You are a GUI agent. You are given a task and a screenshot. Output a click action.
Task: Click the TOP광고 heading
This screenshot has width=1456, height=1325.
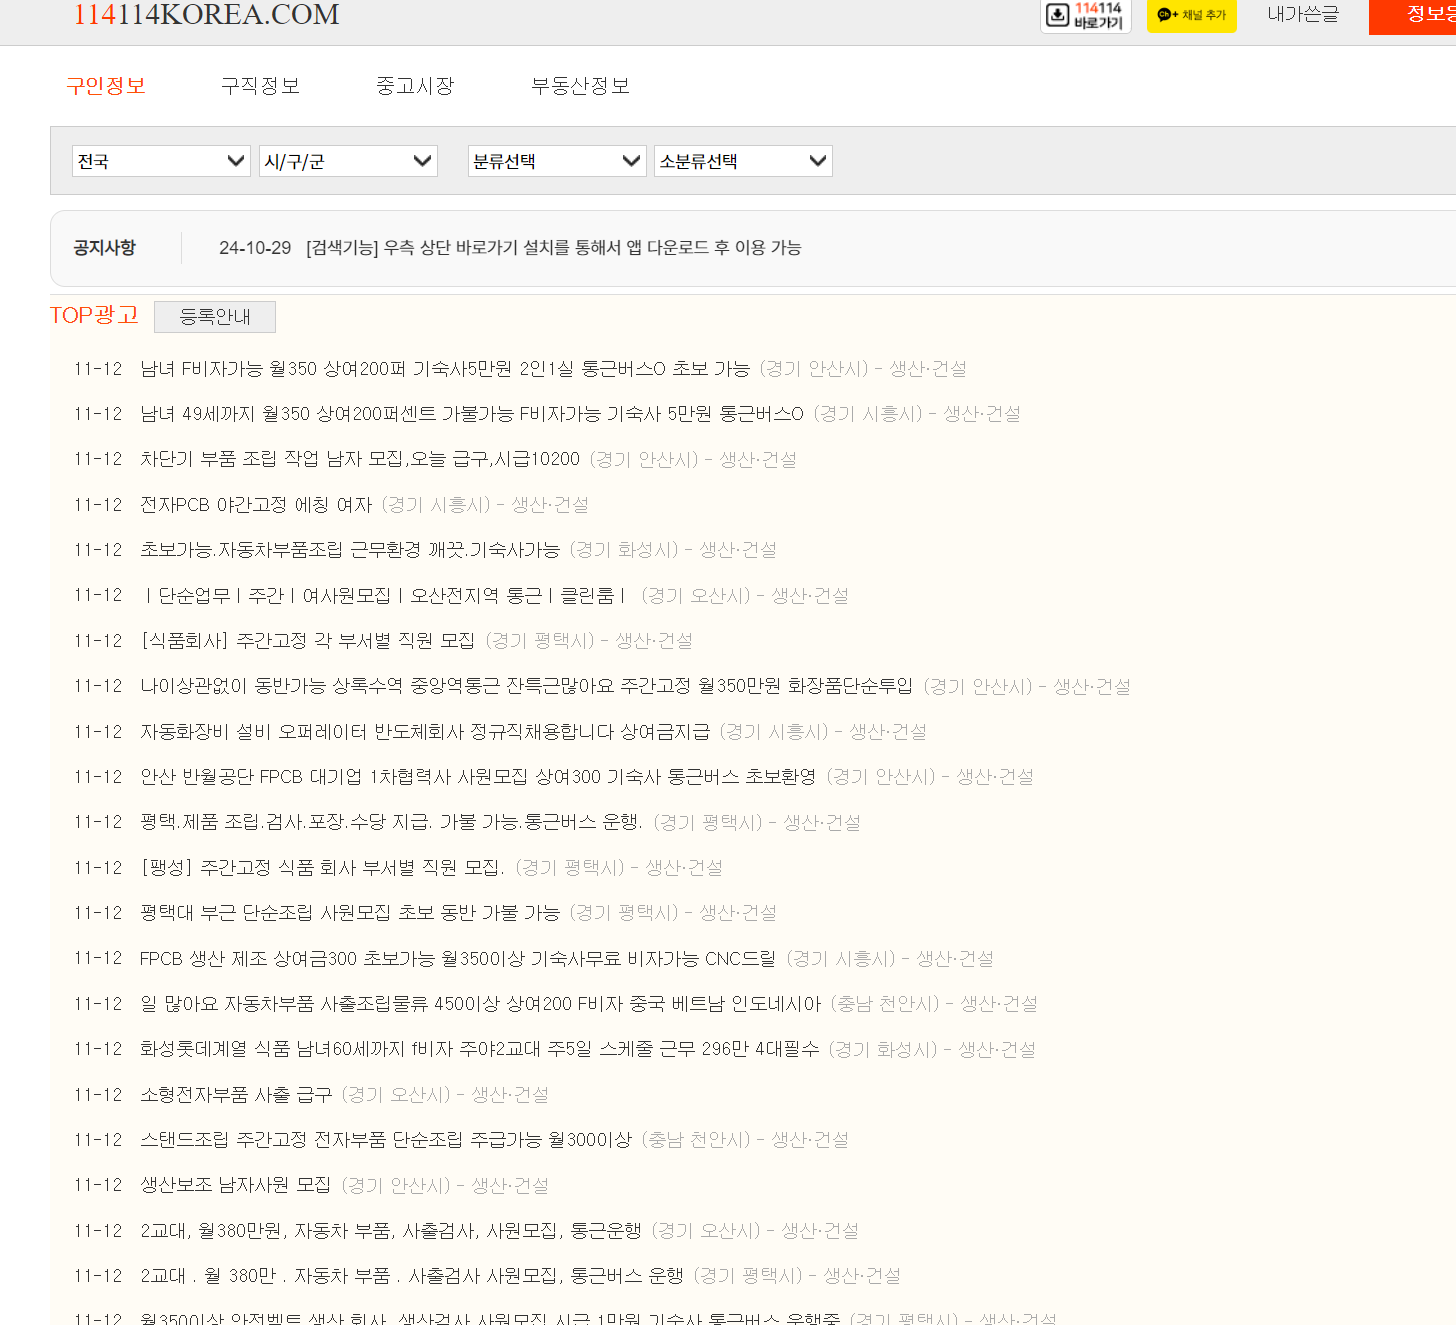click(94, 315)
